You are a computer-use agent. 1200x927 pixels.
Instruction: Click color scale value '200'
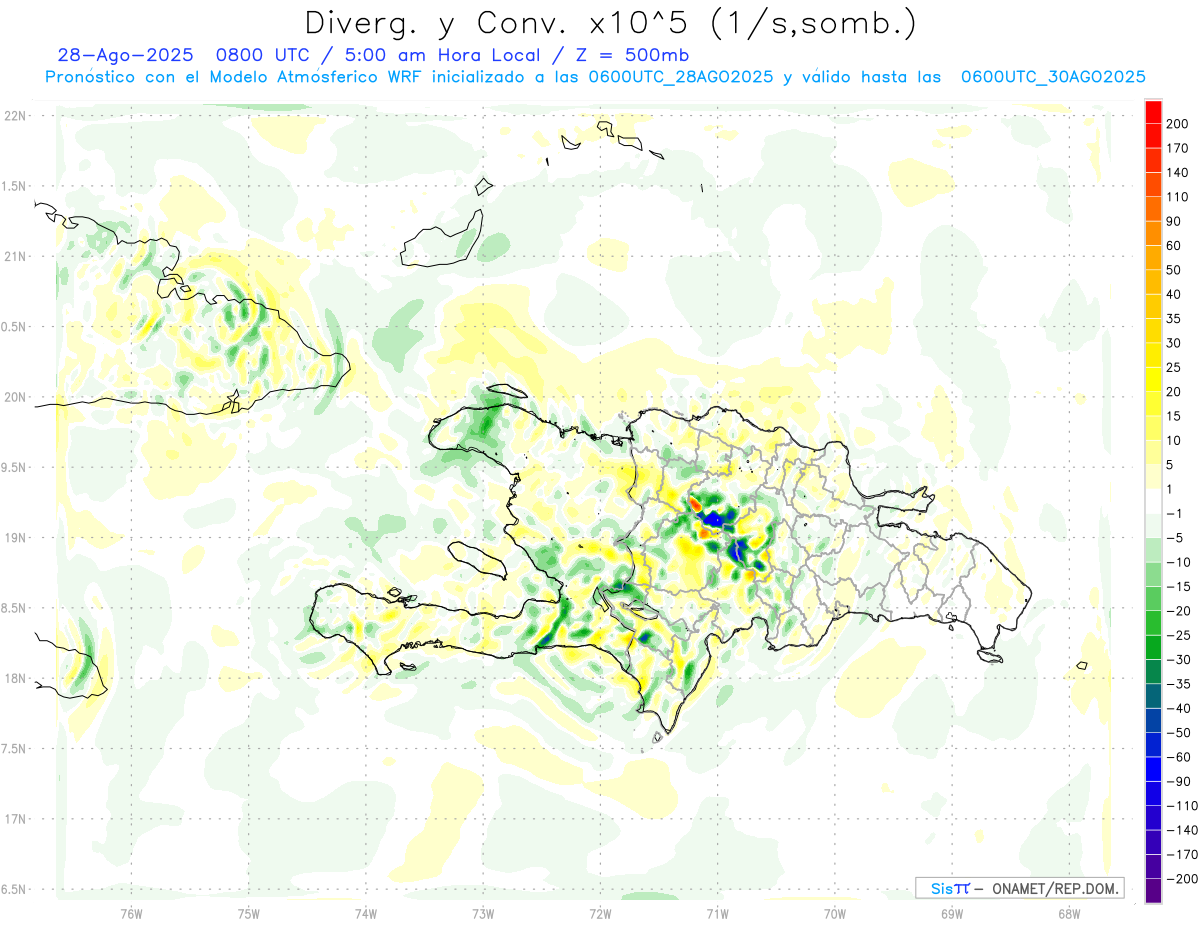[1177, 124]
